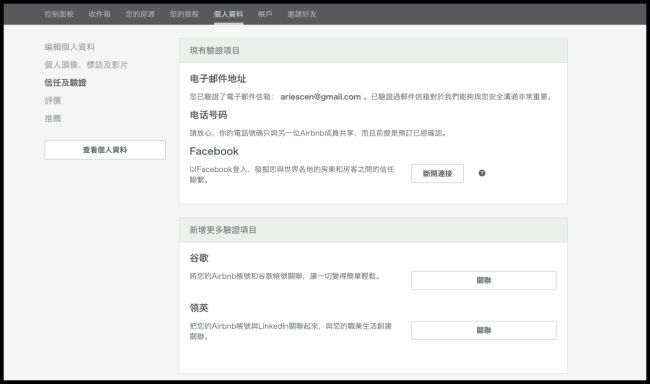Go to 個人頭像、標誌及影片 sidebar link
650x384 pixels.
pos(86,65)
